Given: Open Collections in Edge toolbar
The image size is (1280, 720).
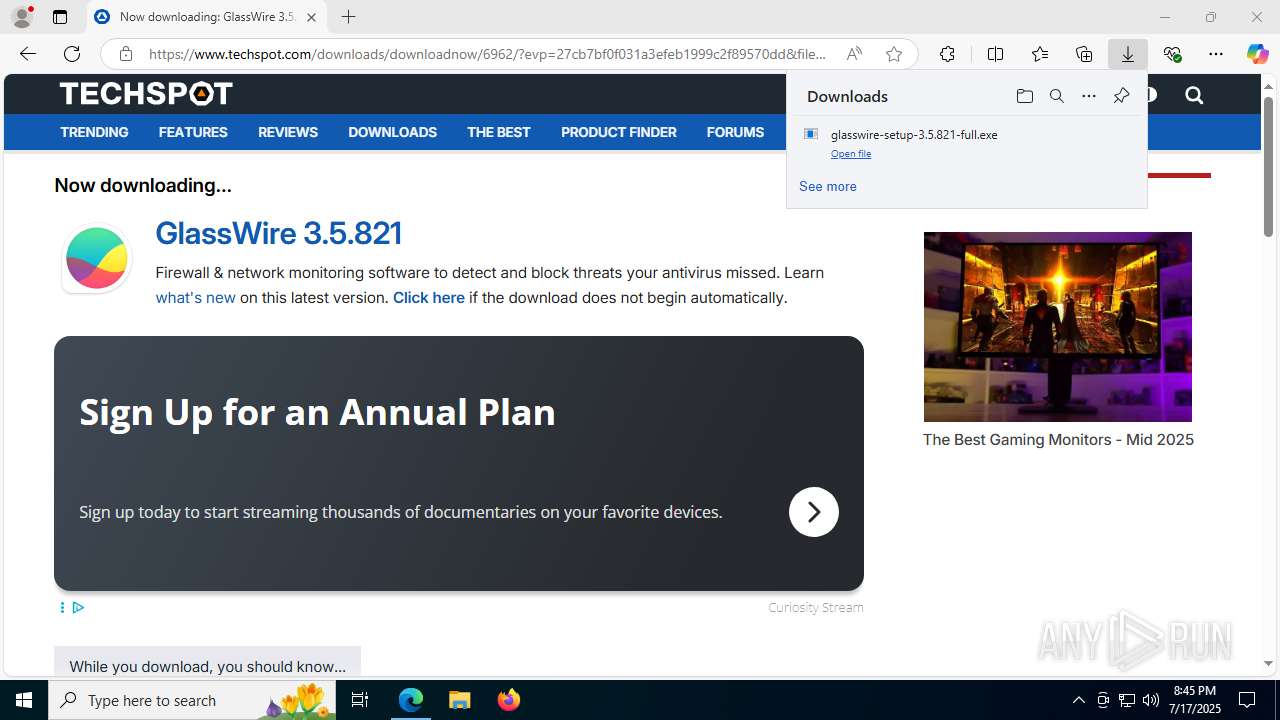Looking at the screenshot, I should point(1084,54).
